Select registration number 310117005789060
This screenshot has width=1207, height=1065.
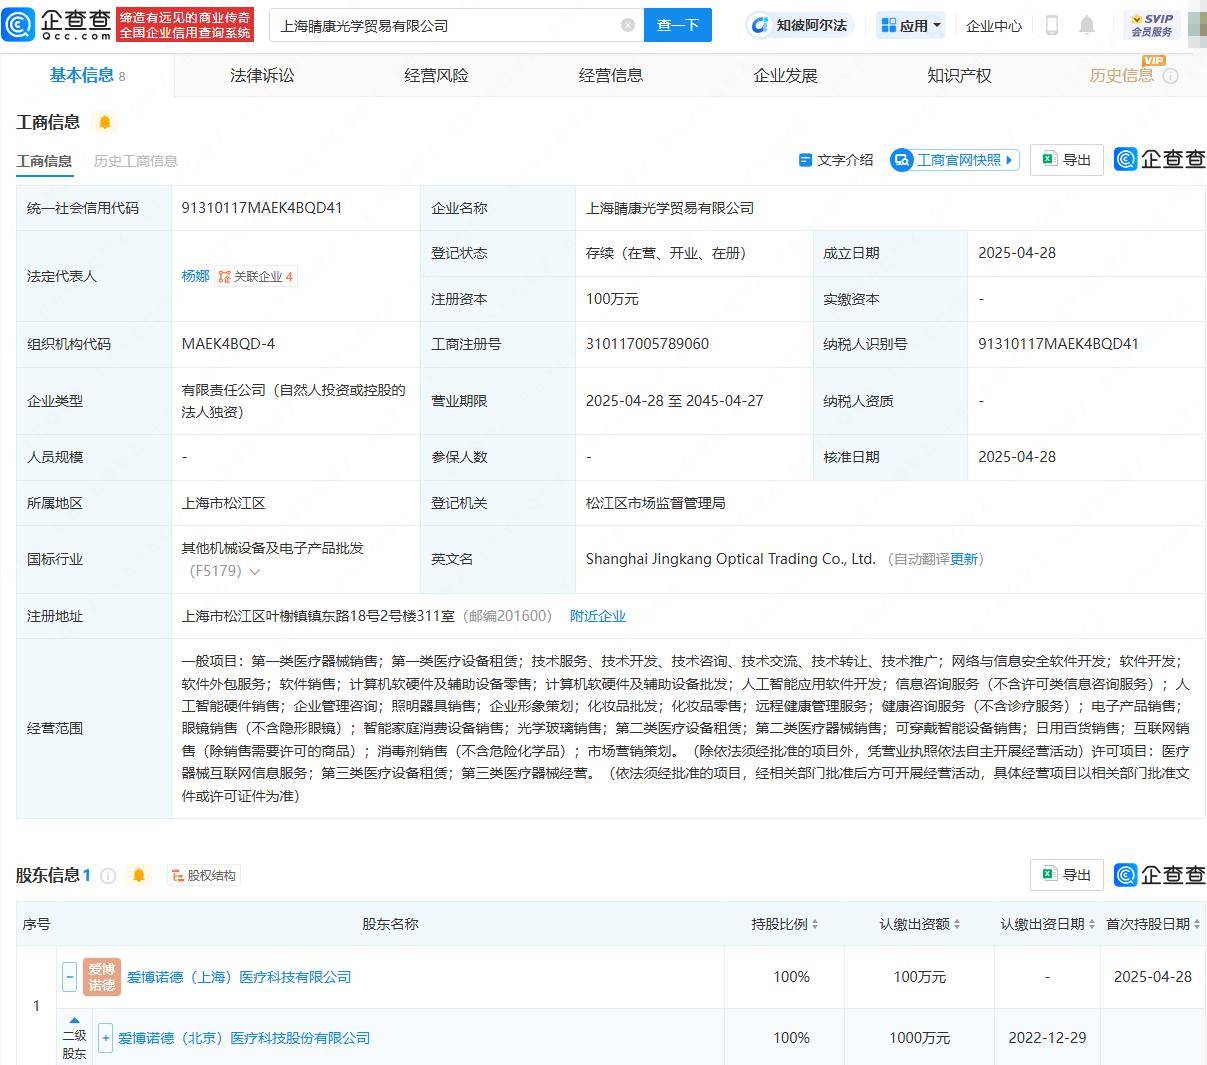[x=647, y=344]
